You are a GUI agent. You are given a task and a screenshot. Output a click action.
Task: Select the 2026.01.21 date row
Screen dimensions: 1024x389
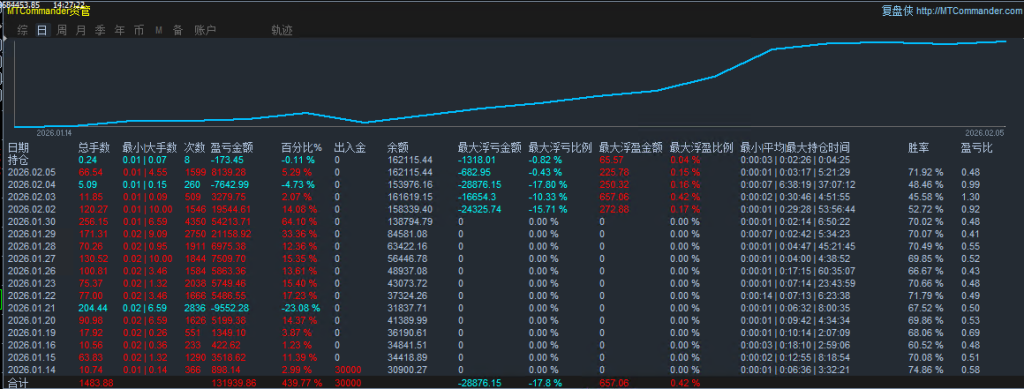31,308
